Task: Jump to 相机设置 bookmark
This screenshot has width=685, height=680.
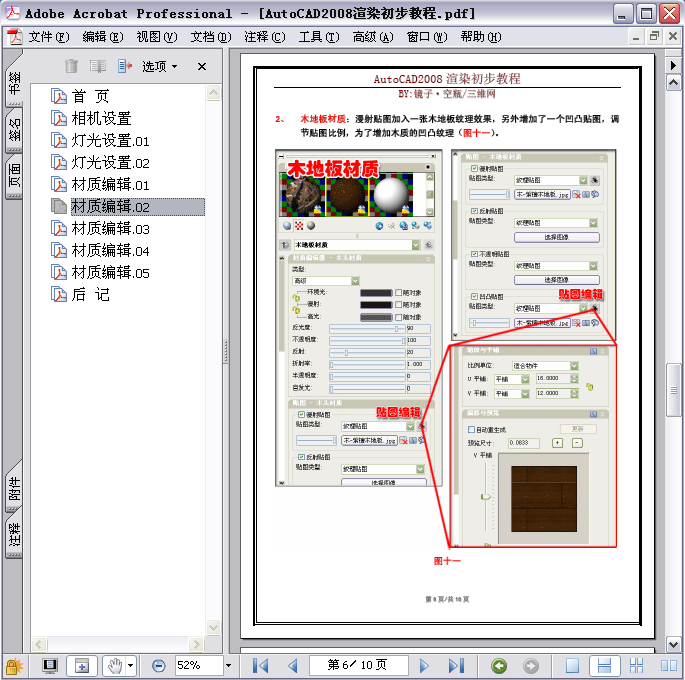Action: pyautogui.click(x=101, y=118)
